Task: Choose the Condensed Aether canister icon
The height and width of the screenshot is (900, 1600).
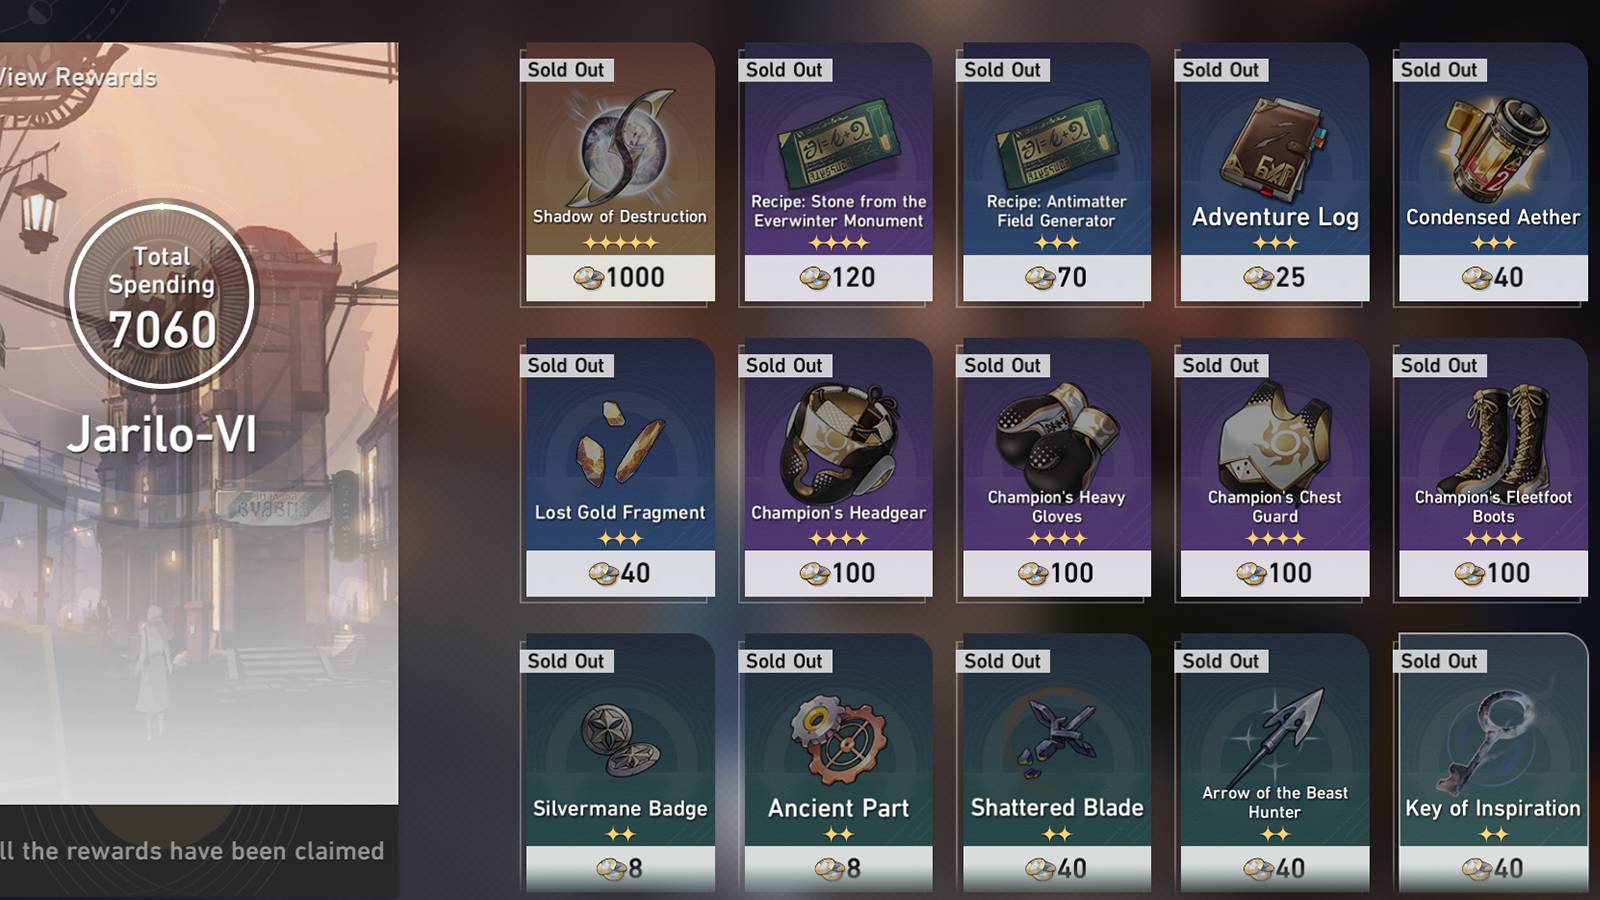Action: click(1494, 150)
